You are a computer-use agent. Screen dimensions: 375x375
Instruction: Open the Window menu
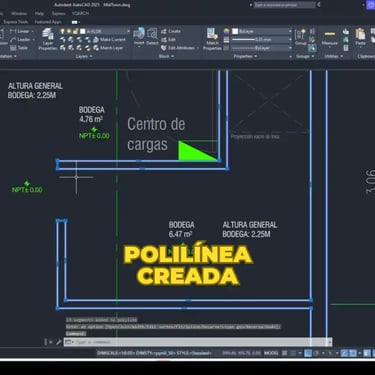point(19,14)
